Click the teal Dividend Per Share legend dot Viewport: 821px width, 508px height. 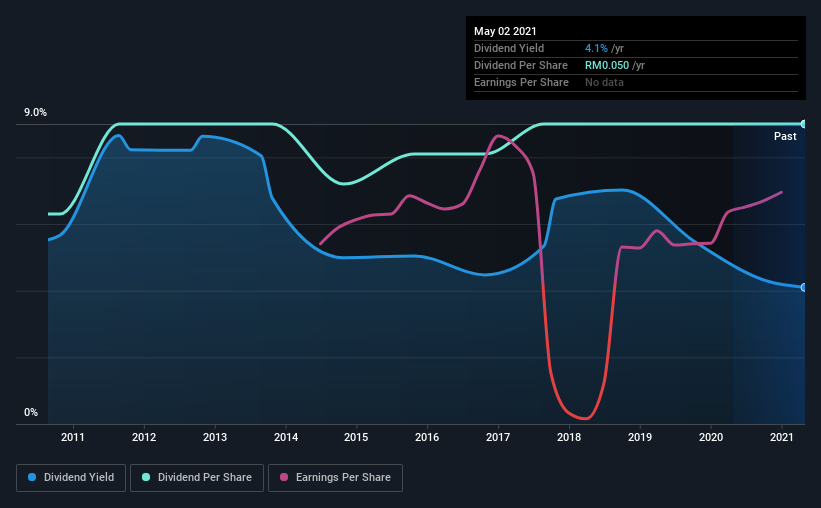coord(146,477)
